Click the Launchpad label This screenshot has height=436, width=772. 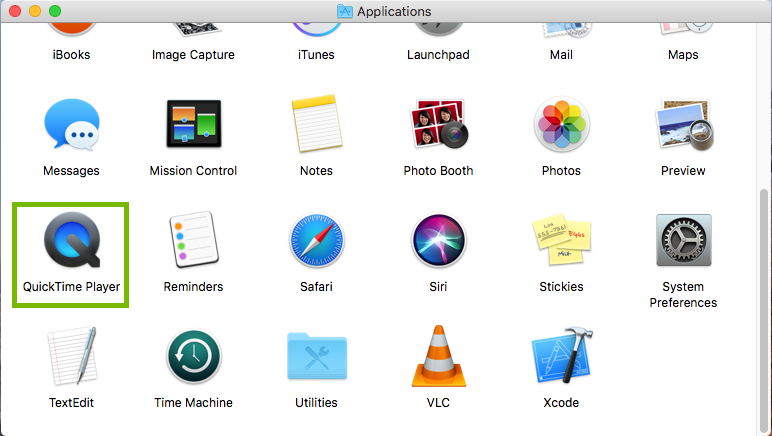pyautogui.click(x=438, y=55)
